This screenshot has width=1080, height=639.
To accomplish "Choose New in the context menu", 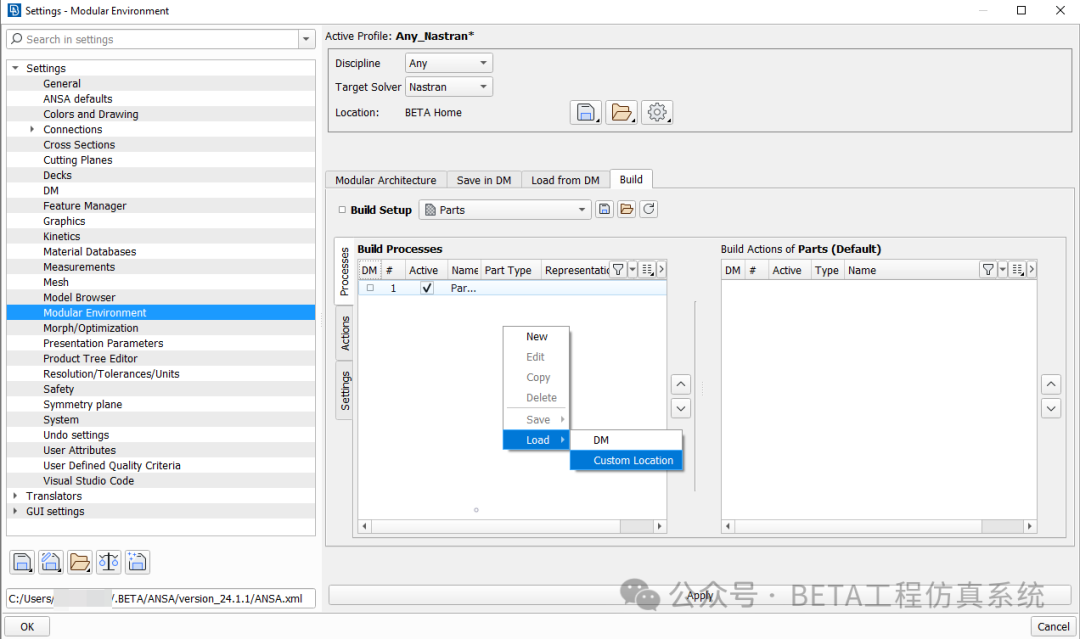I will [537, 337].
